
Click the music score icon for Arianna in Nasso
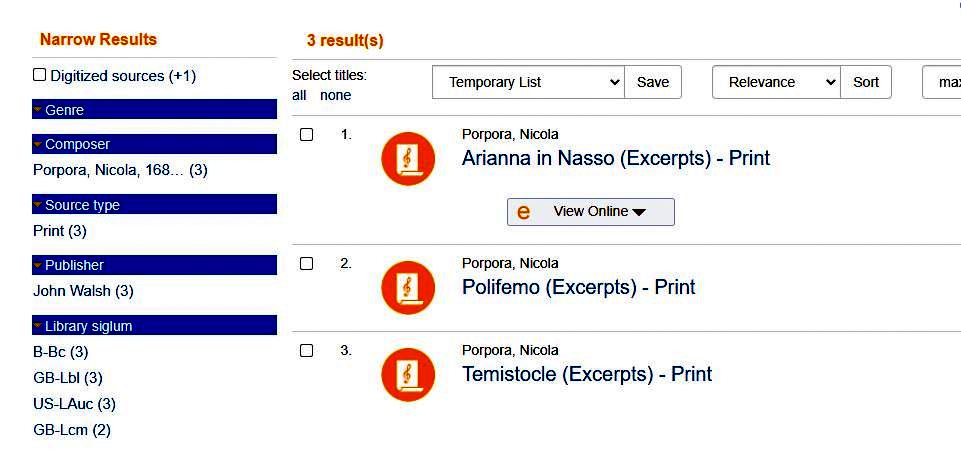[x=408, y=158]
